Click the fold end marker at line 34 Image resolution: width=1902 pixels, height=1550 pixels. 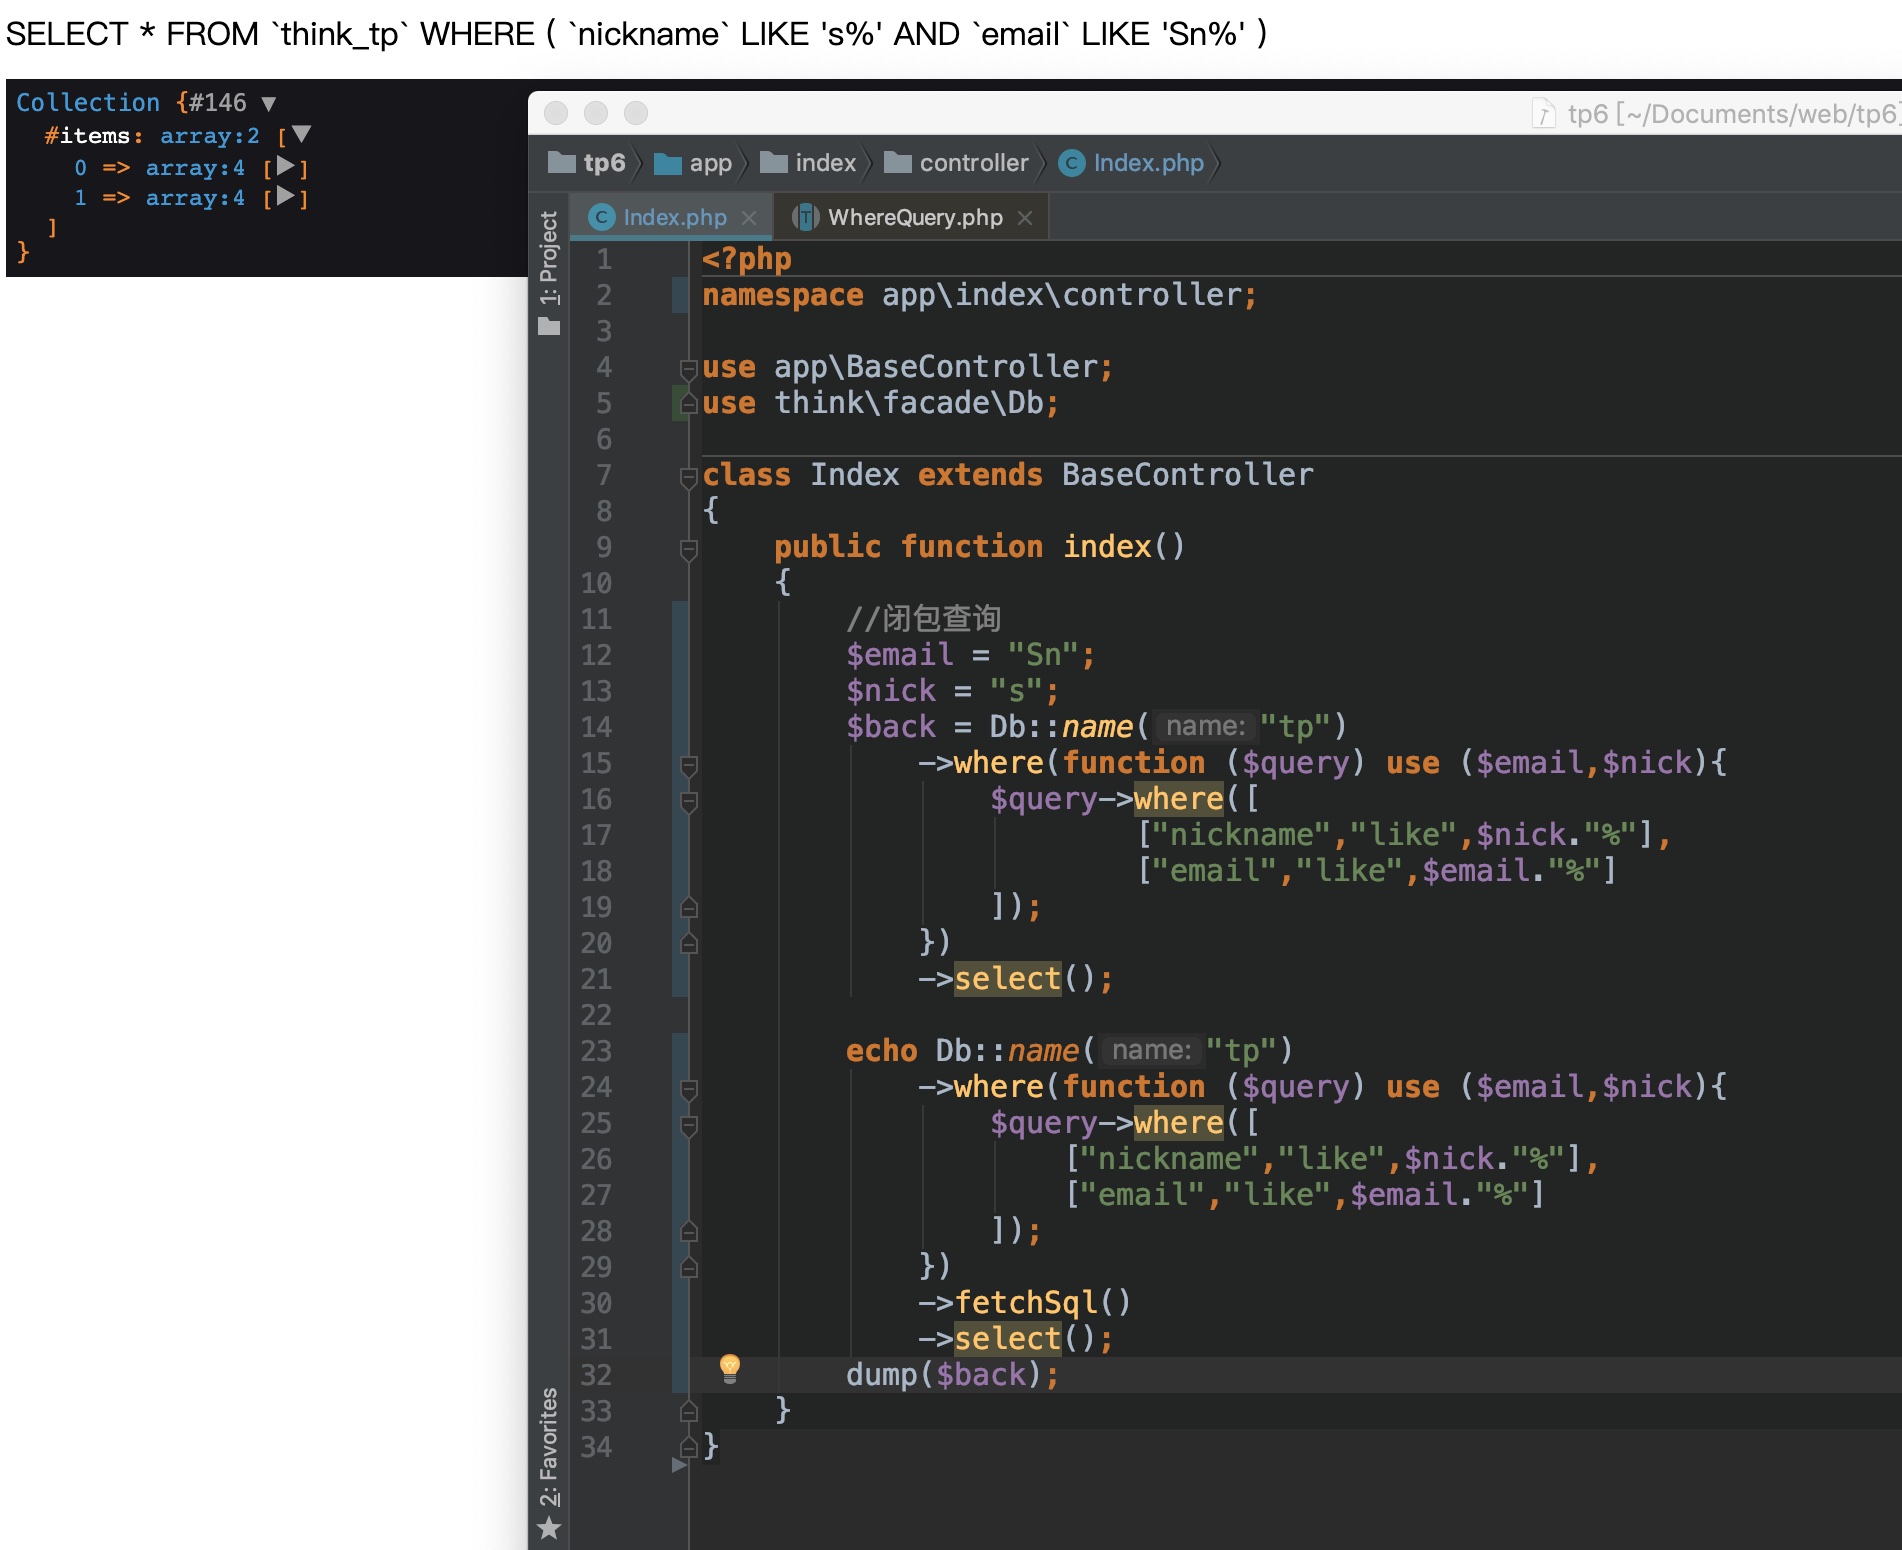click(x=688, y=1447)
